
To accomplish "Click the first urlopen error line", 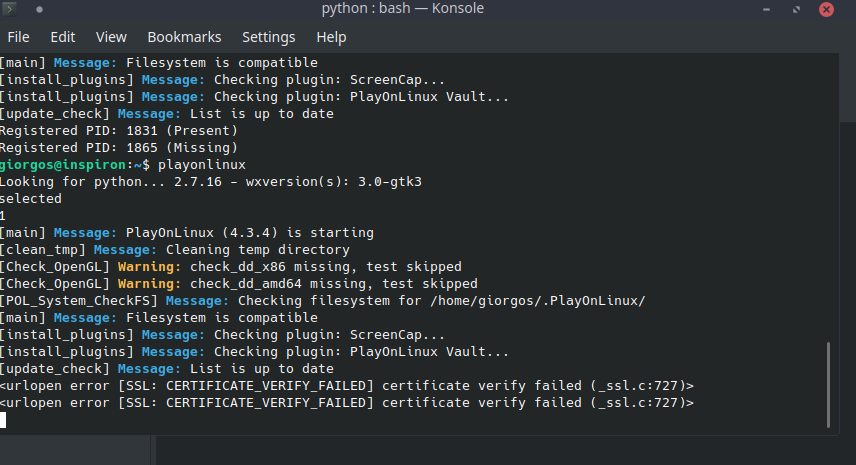I will tap(347, 386).
